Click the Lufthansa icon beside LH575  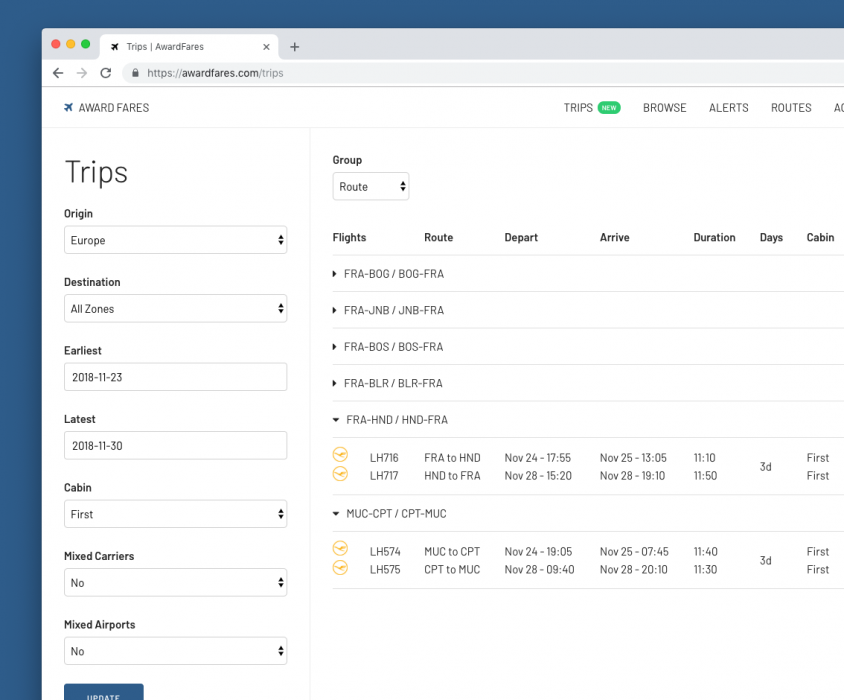(x=340, y=568)
